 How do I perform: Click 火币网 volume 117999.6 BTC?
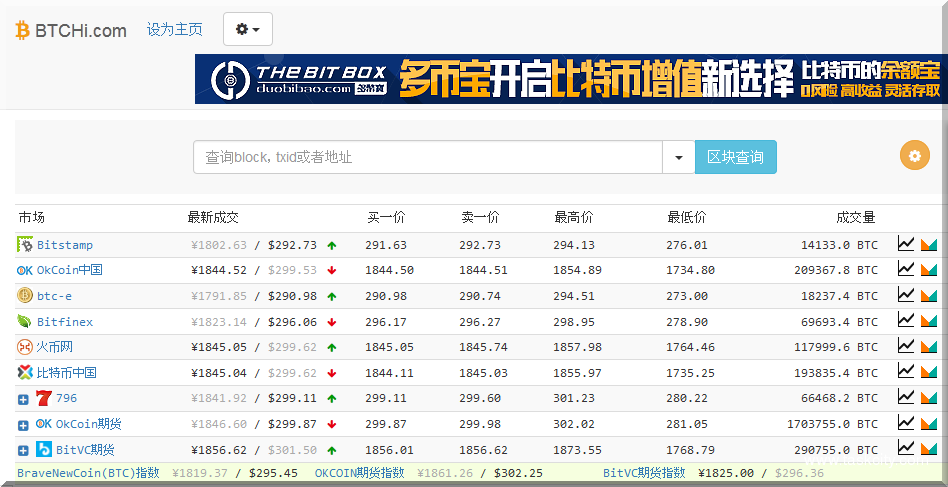tap(836, 347)
